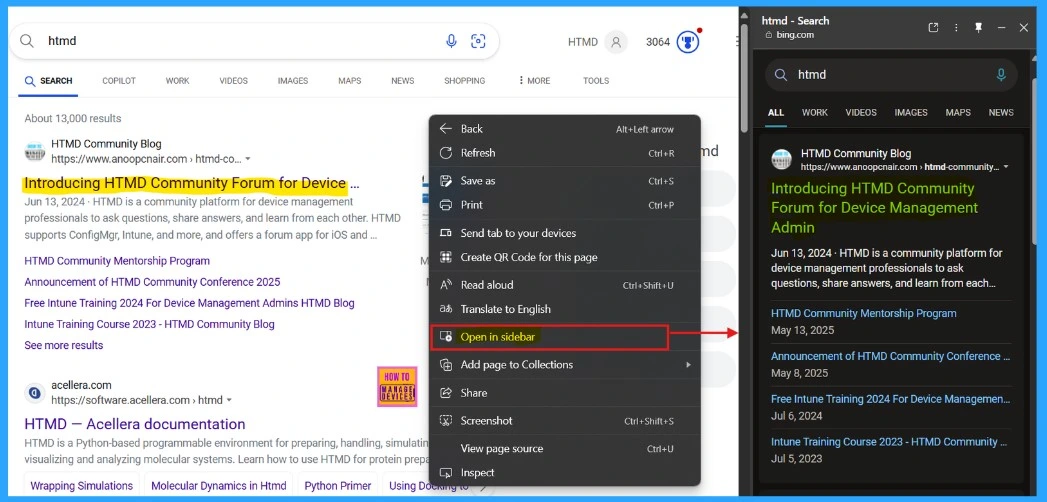Click See more results
This screenshot has height=502, width=1047.
[x=63, y=346]
